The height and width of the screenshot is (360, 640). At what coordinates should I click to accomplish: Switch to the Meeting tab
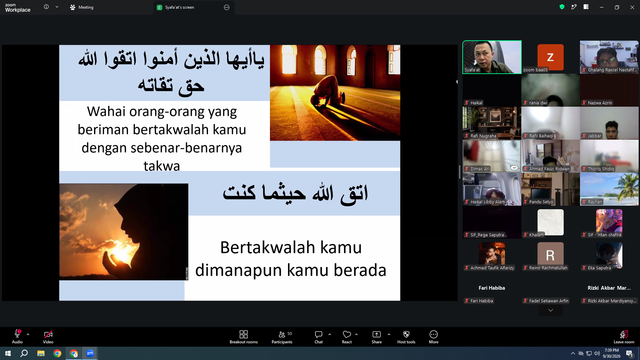click(82, 7)
